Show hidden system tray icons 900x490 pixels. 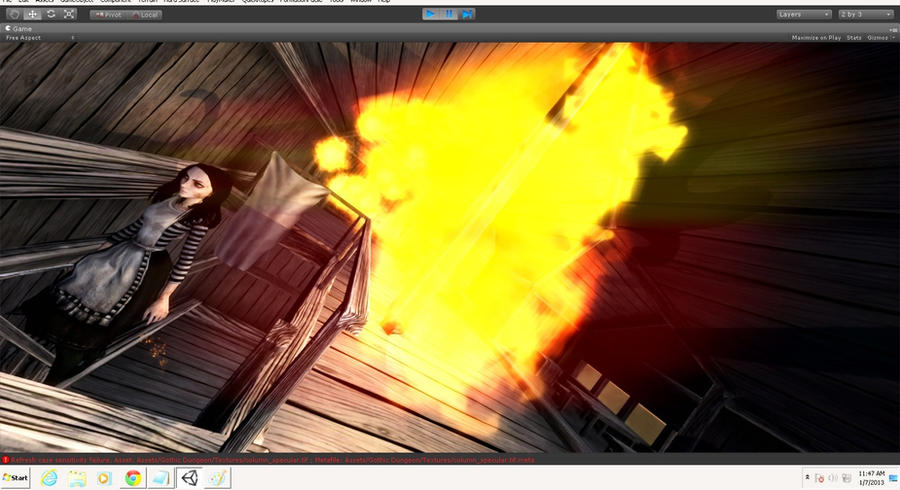tap(807, 477)
